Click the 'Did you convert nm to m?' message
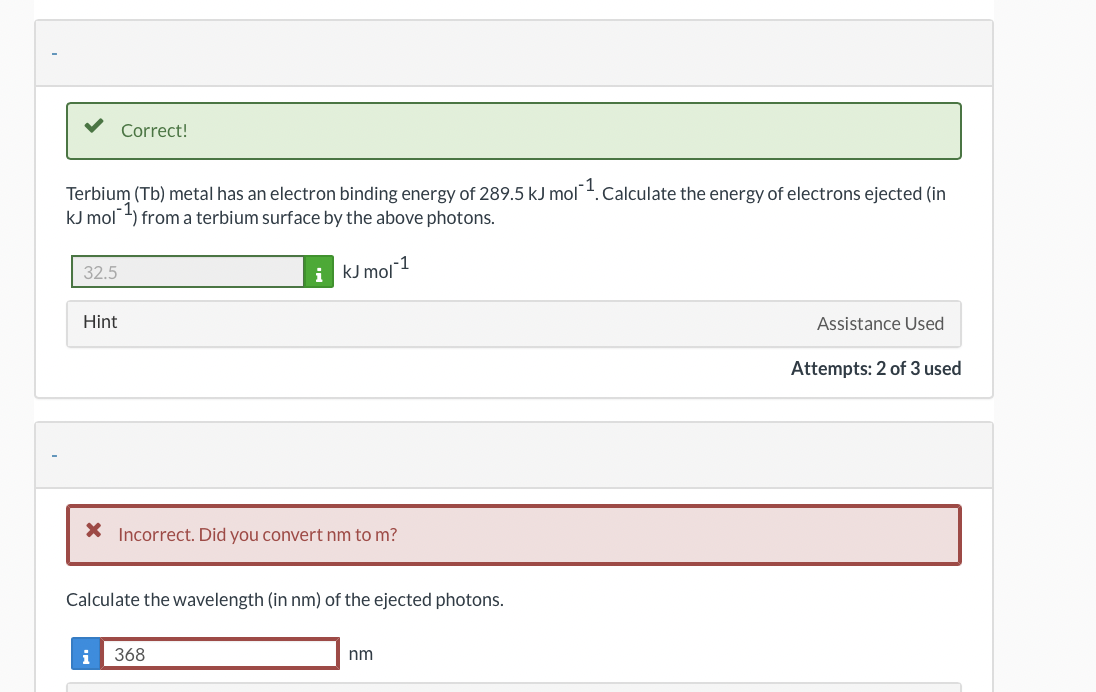 pos(298,535)
